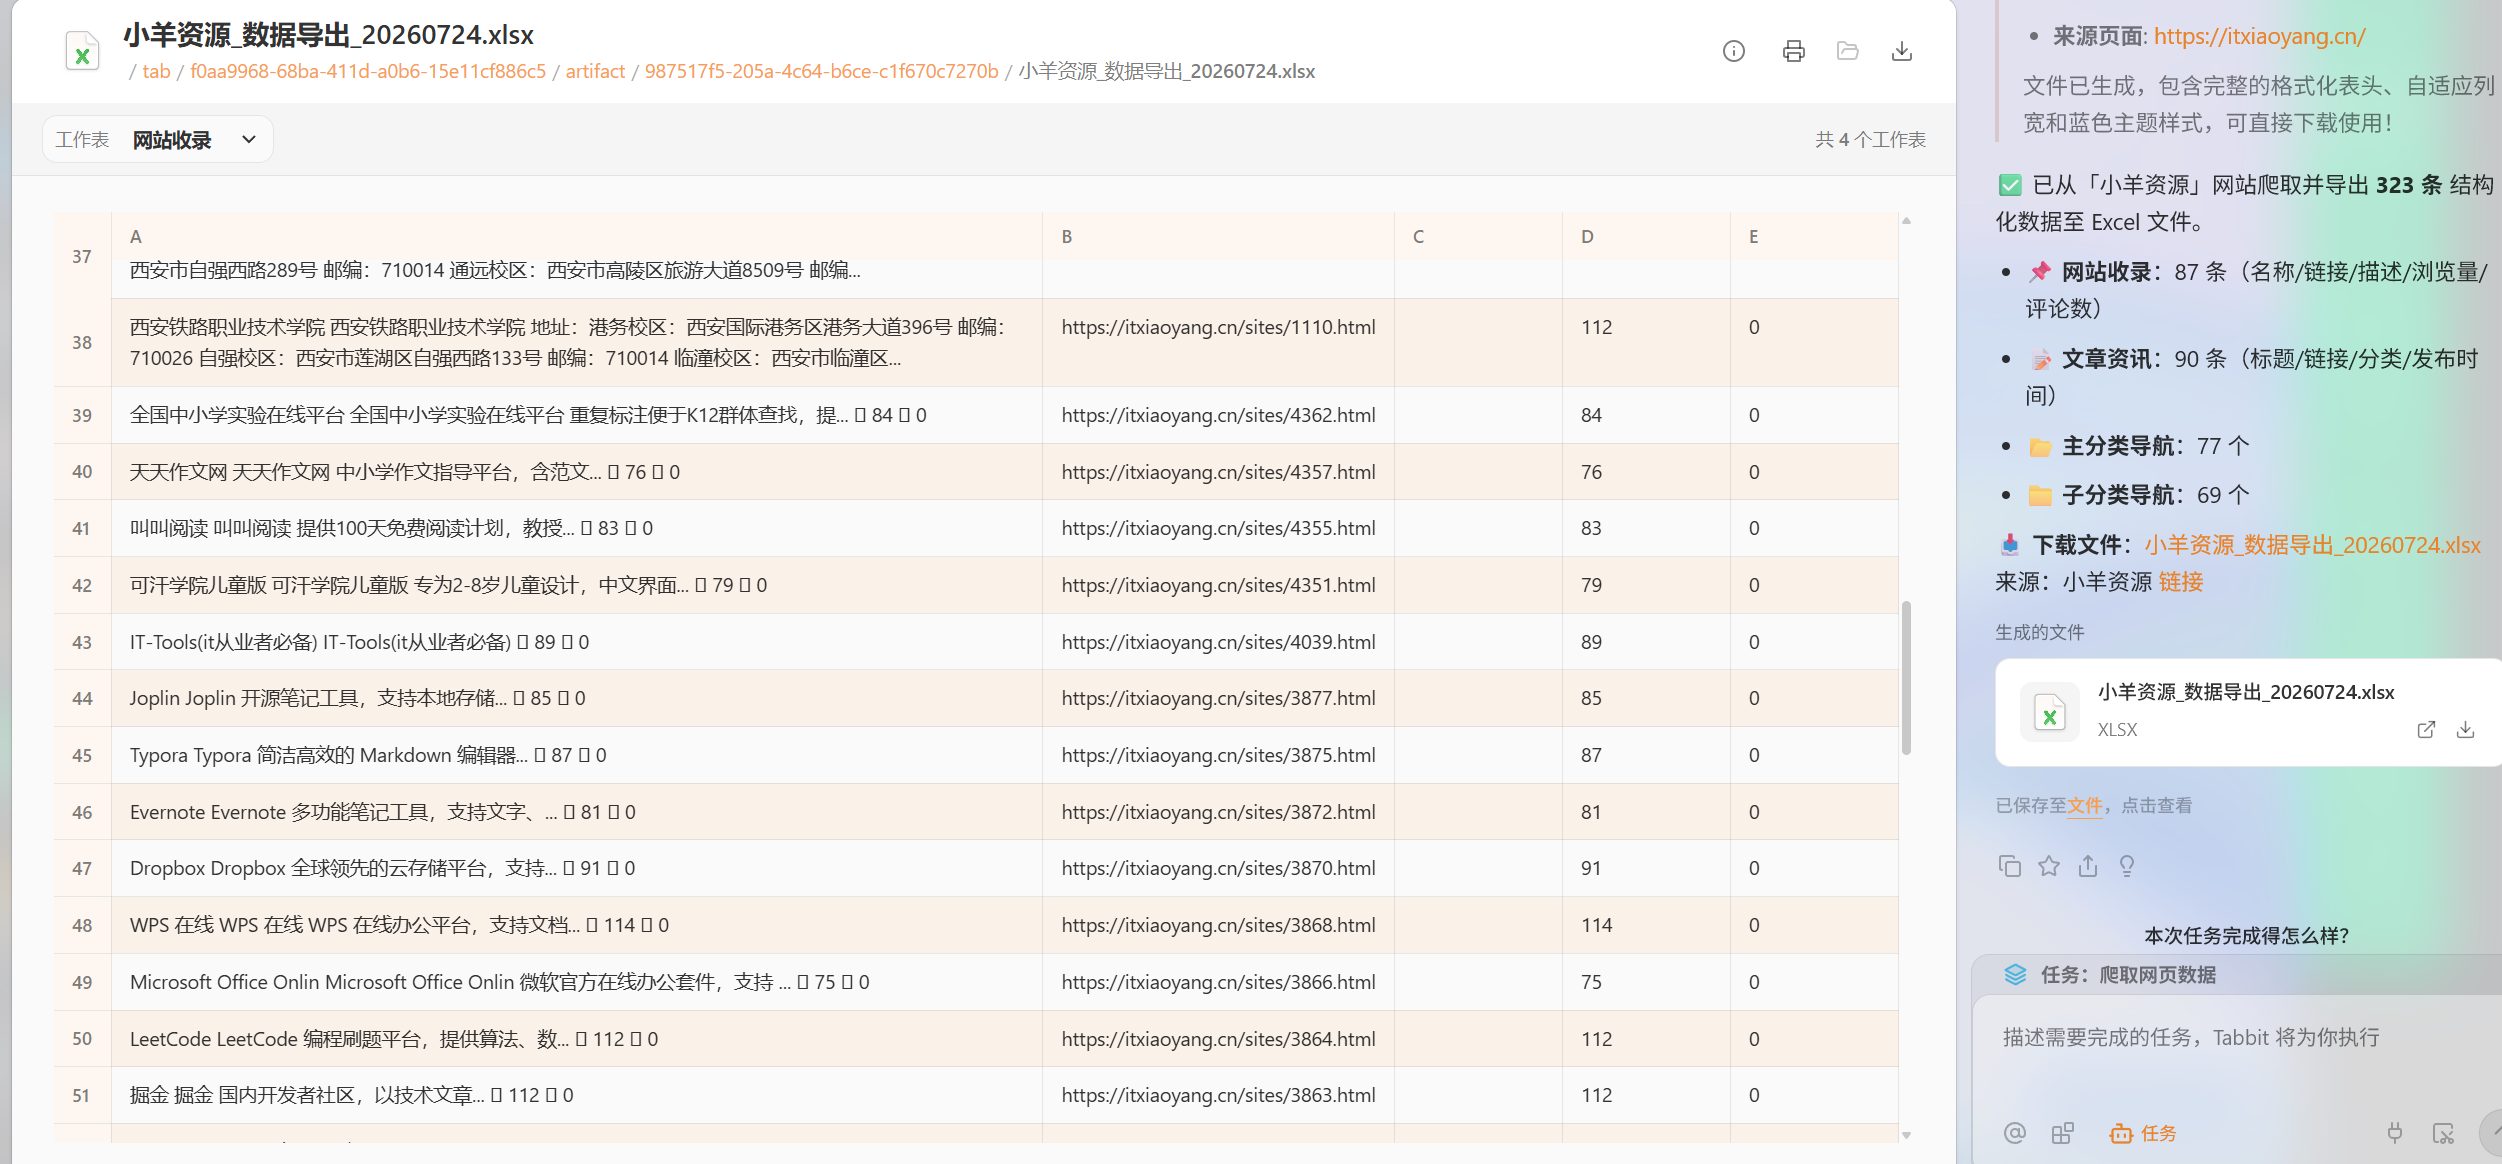Click the sites/3866.html URL cell
Viewport: 2502px width, 1164px height.
(1218, 982)
